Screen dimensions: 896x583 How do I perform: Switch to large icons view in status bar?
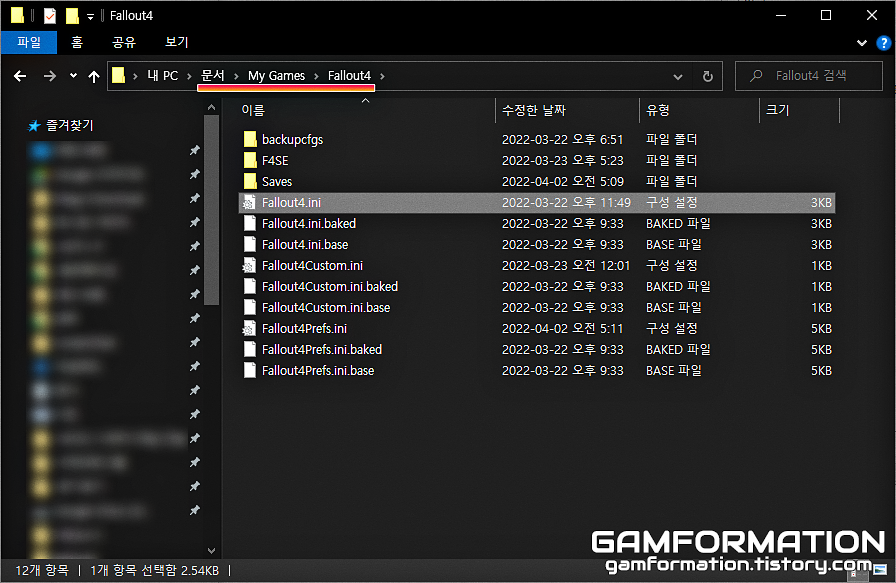tap(879, 570)
